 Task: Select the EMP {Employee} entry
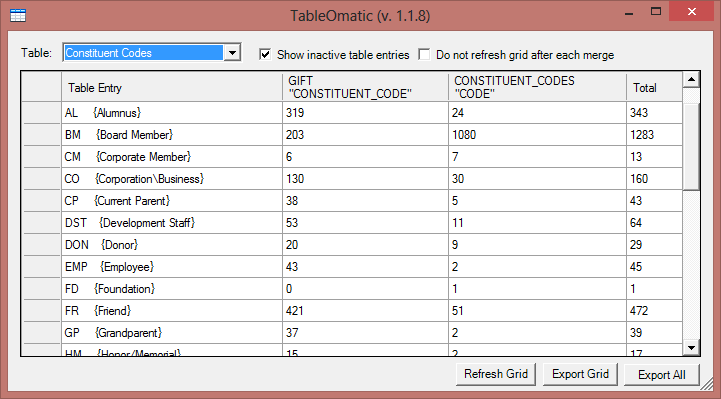[x=172, y=267]
